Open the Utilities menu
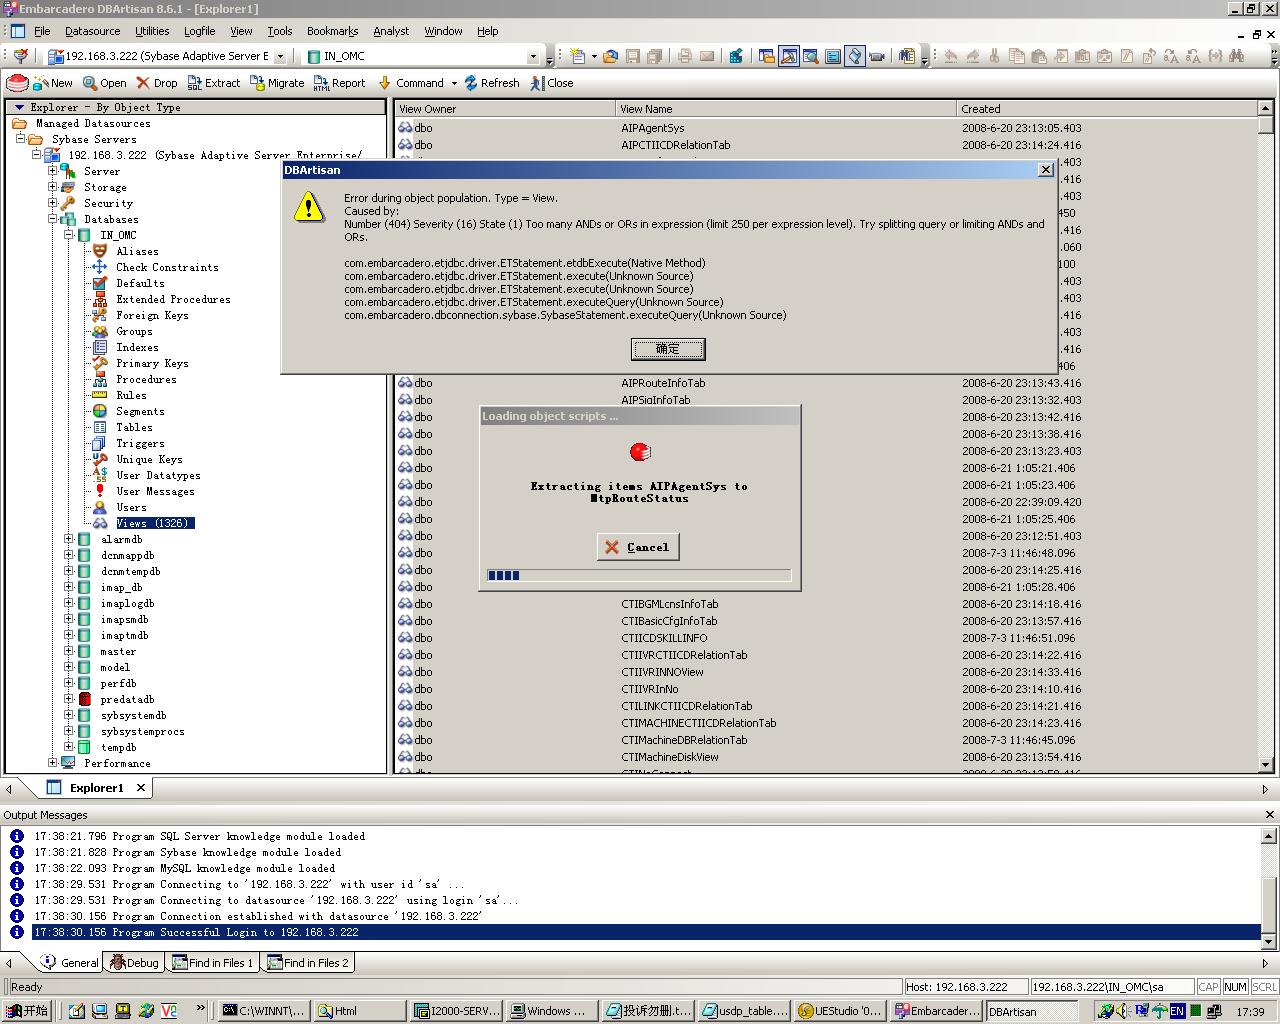 tap(152, 31)
